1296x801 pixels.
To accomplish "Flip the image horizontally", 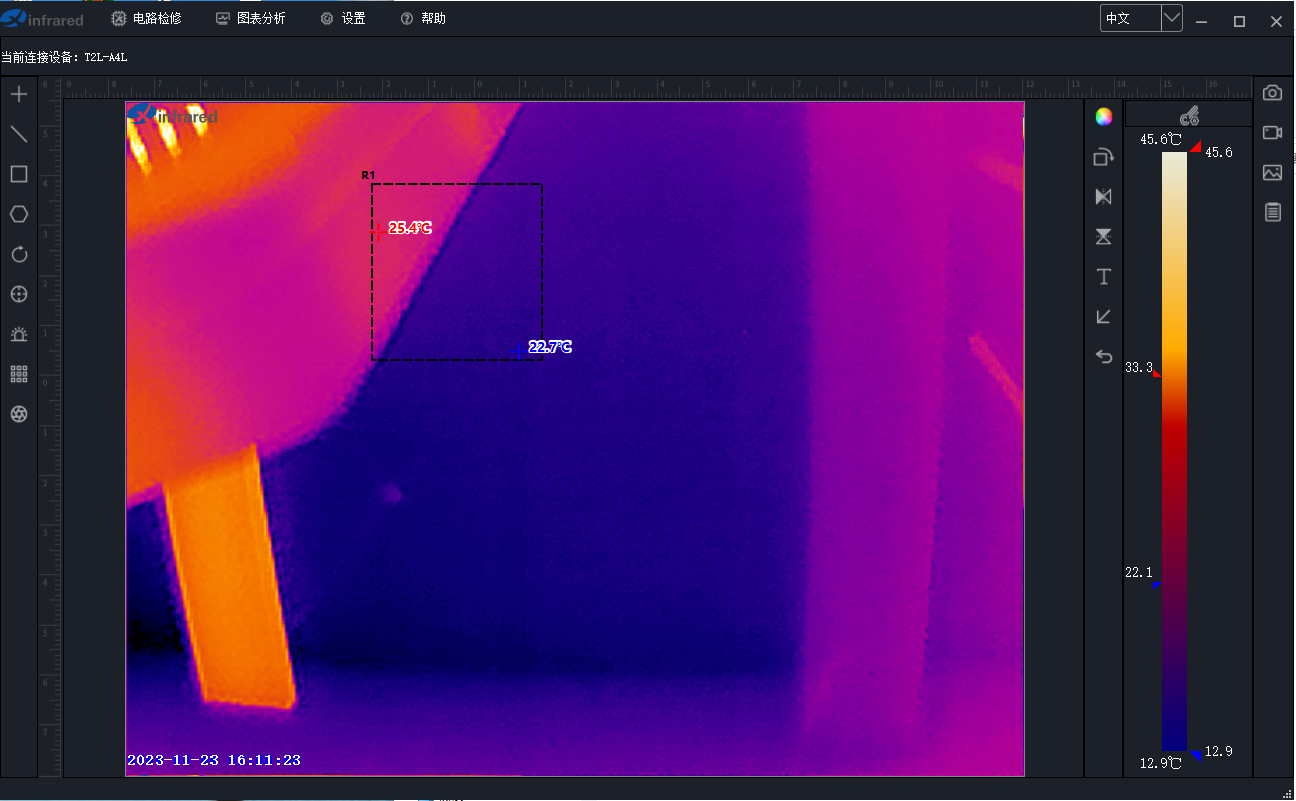I will [1104, 197].
